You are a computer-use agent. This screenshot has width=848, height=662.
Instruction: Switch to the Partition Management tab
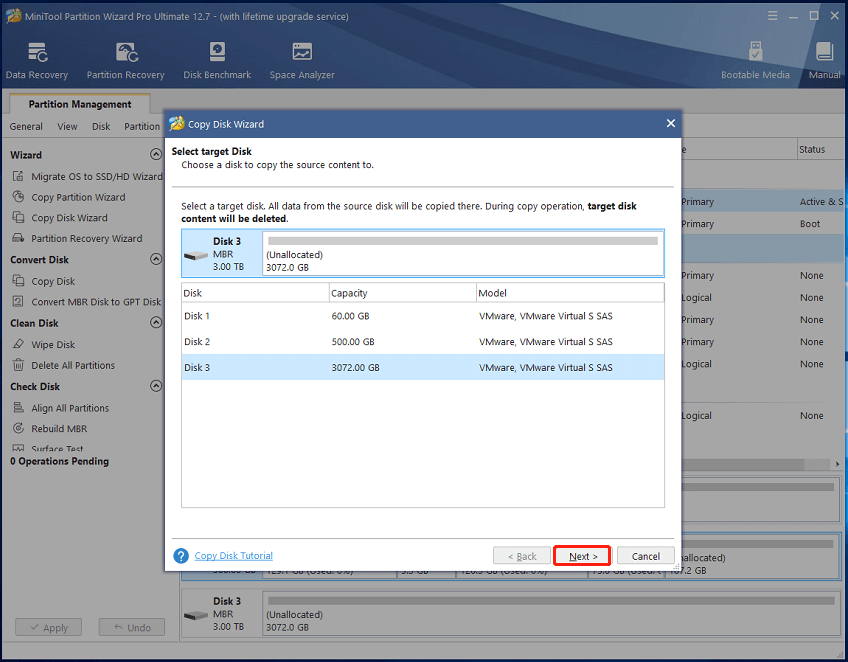80,104
